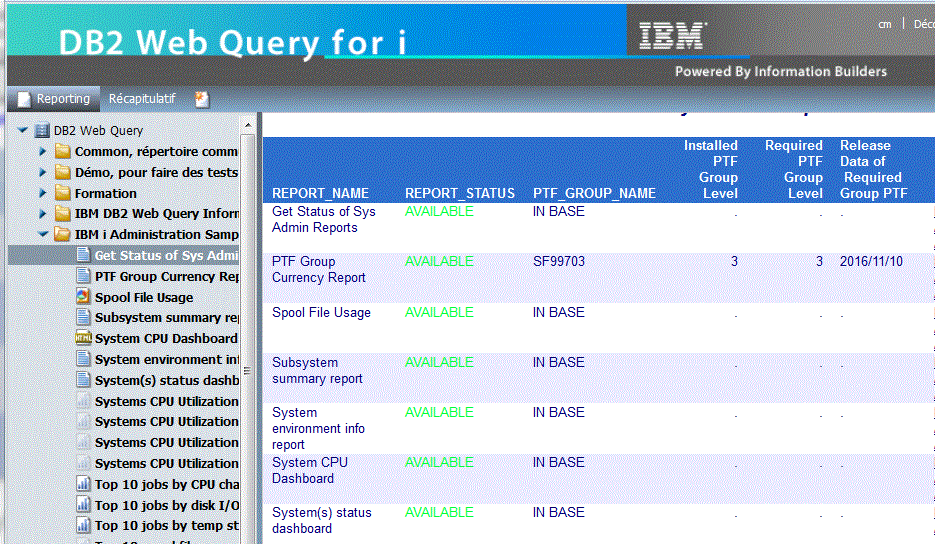935x544 pixels.
Task: Click the System(s) status dashboard icon
Action: 84,379
